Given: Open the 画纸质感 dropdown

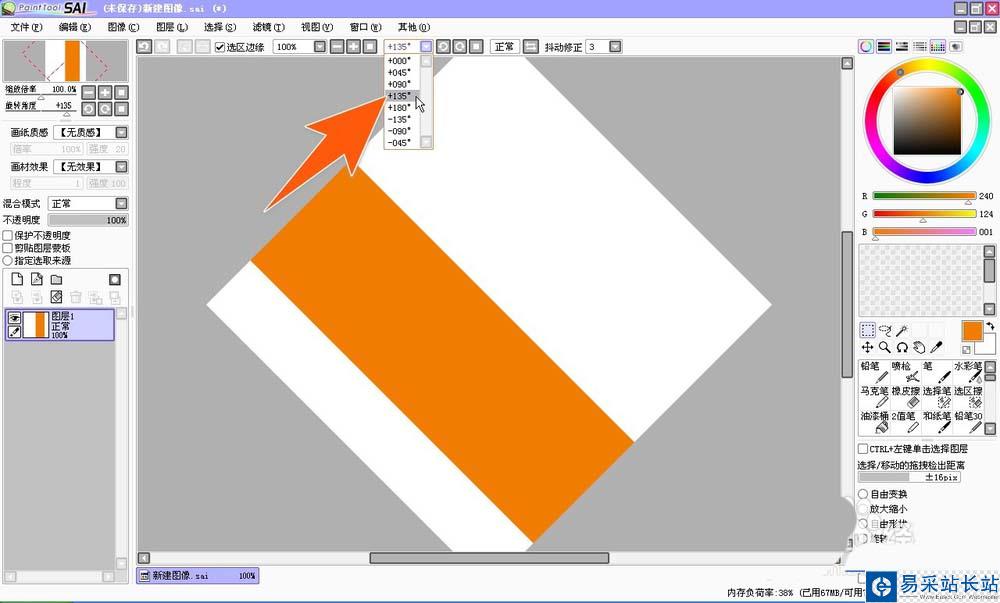Looking at the screenshot, I should [121, 133].
